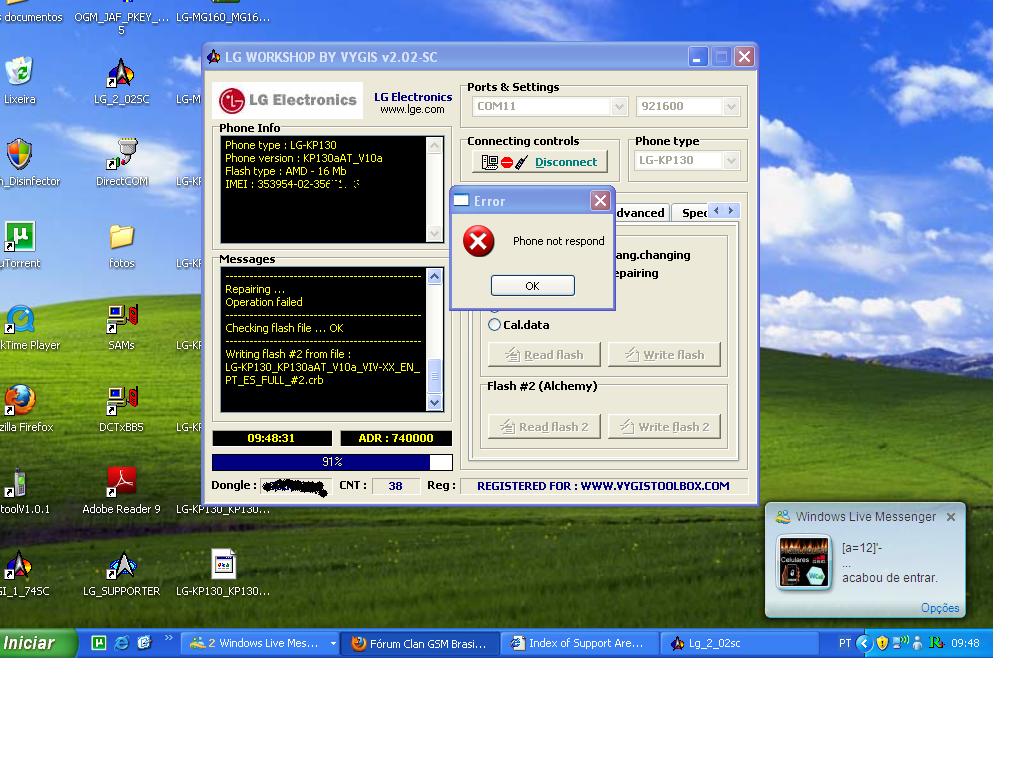Open the Iniciar start menu
The height and width of the screenshot is (768, 1024).
tap(37, 643)
